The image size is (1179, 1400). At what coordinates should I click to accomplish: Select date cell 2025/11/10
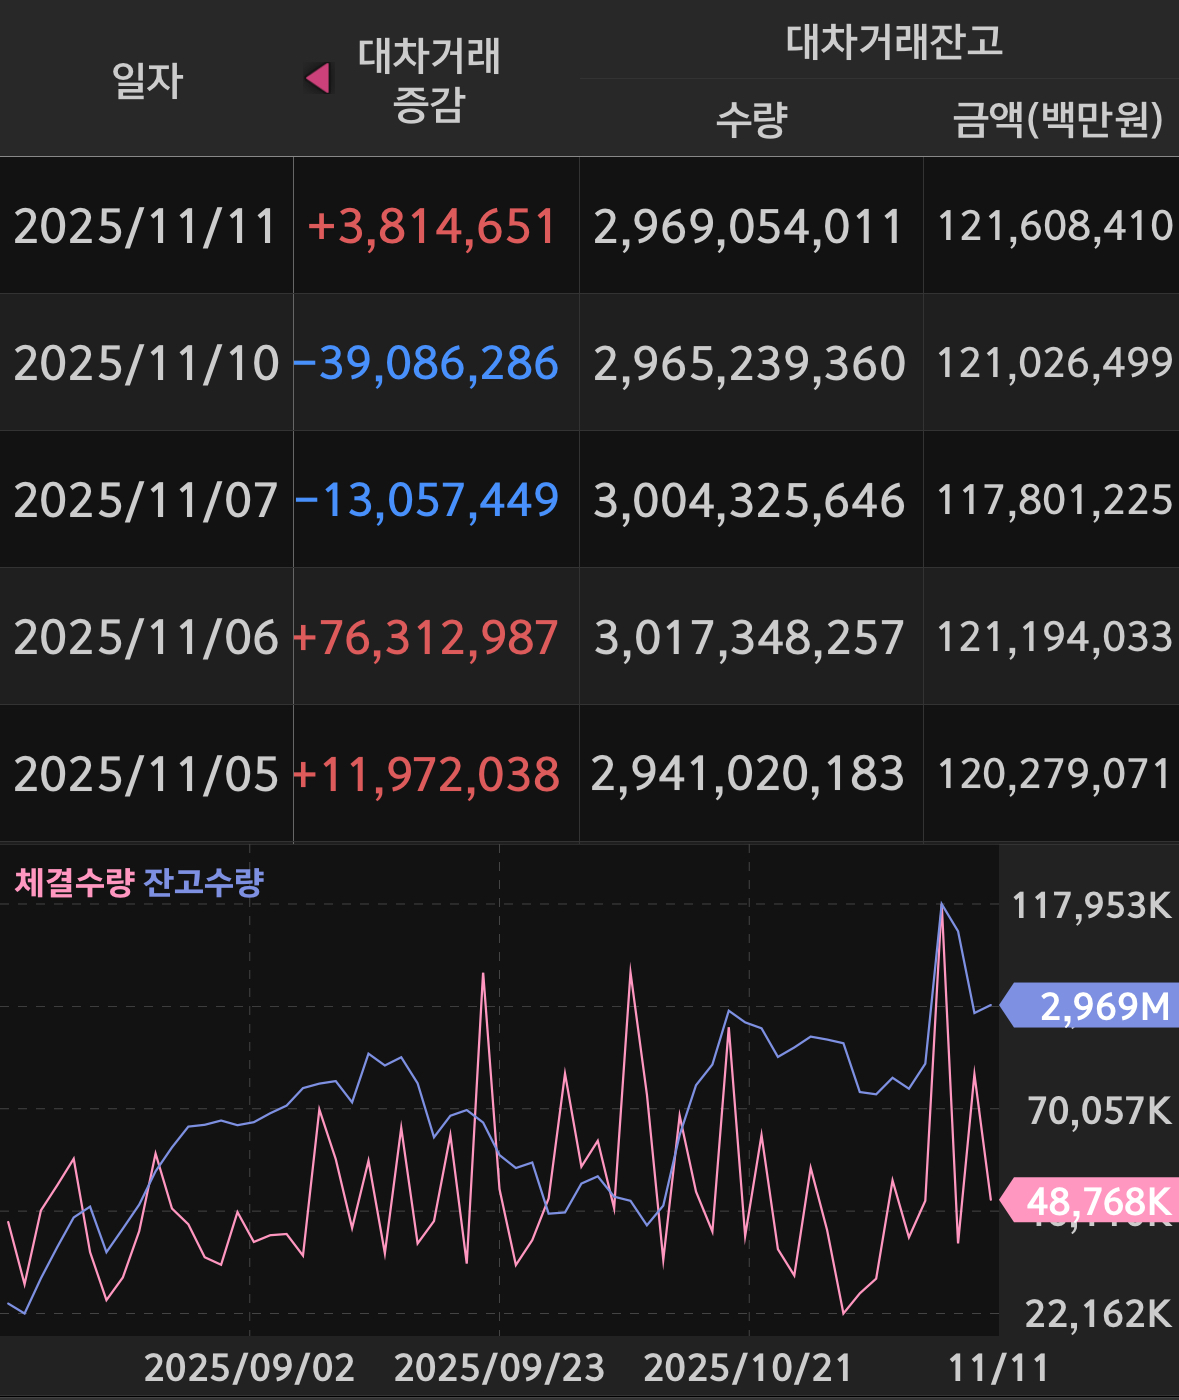146,364
